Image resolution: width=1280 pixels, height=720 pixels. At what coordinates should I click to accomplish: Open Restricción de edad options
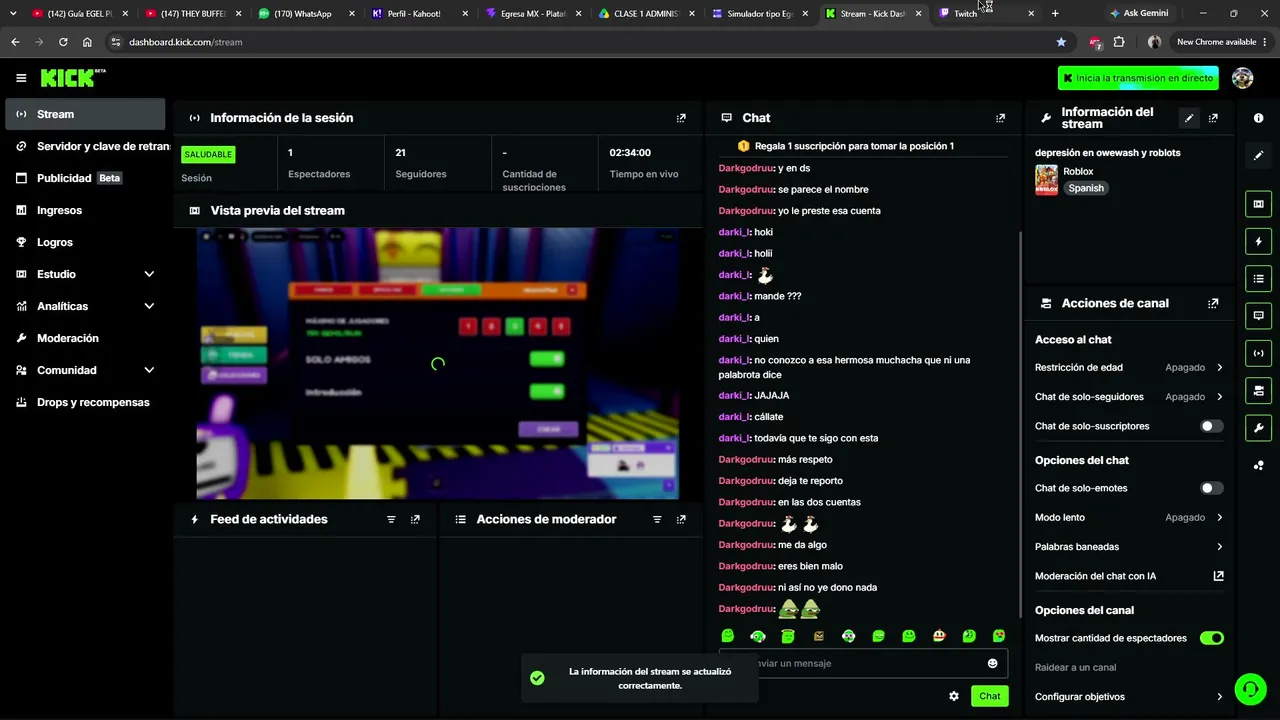tap(1129, 368)
